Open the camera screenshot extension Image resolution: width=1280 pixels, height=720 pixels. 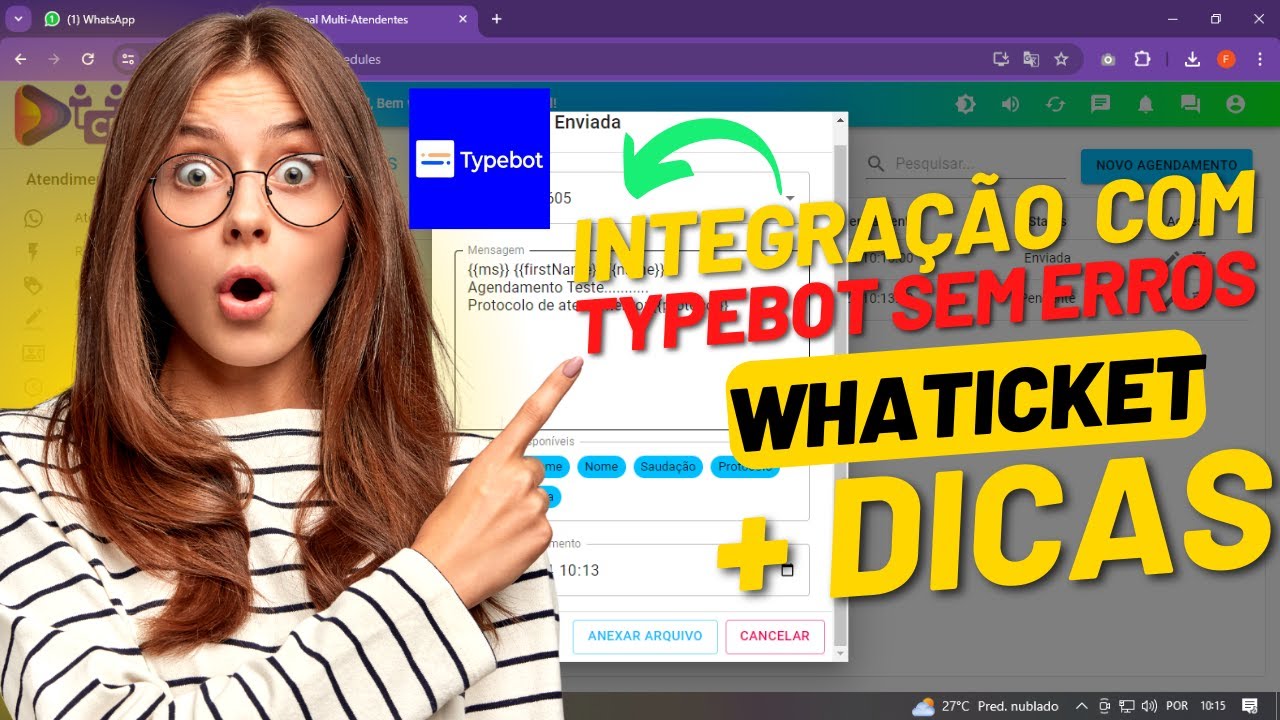coord(1108,59)
